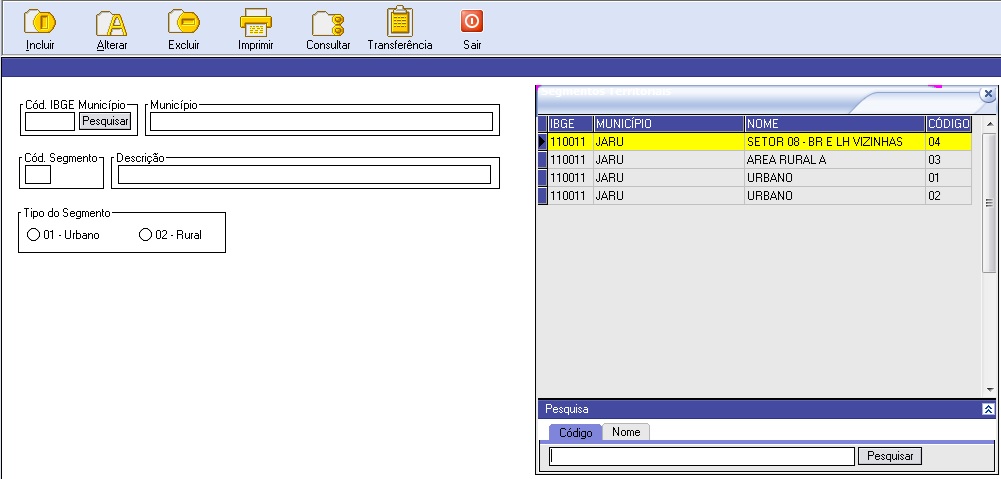Click the red Sair exit icon
Image resolution: width=1001 pixels, height=479 pixels.
(x=472, y=22)
